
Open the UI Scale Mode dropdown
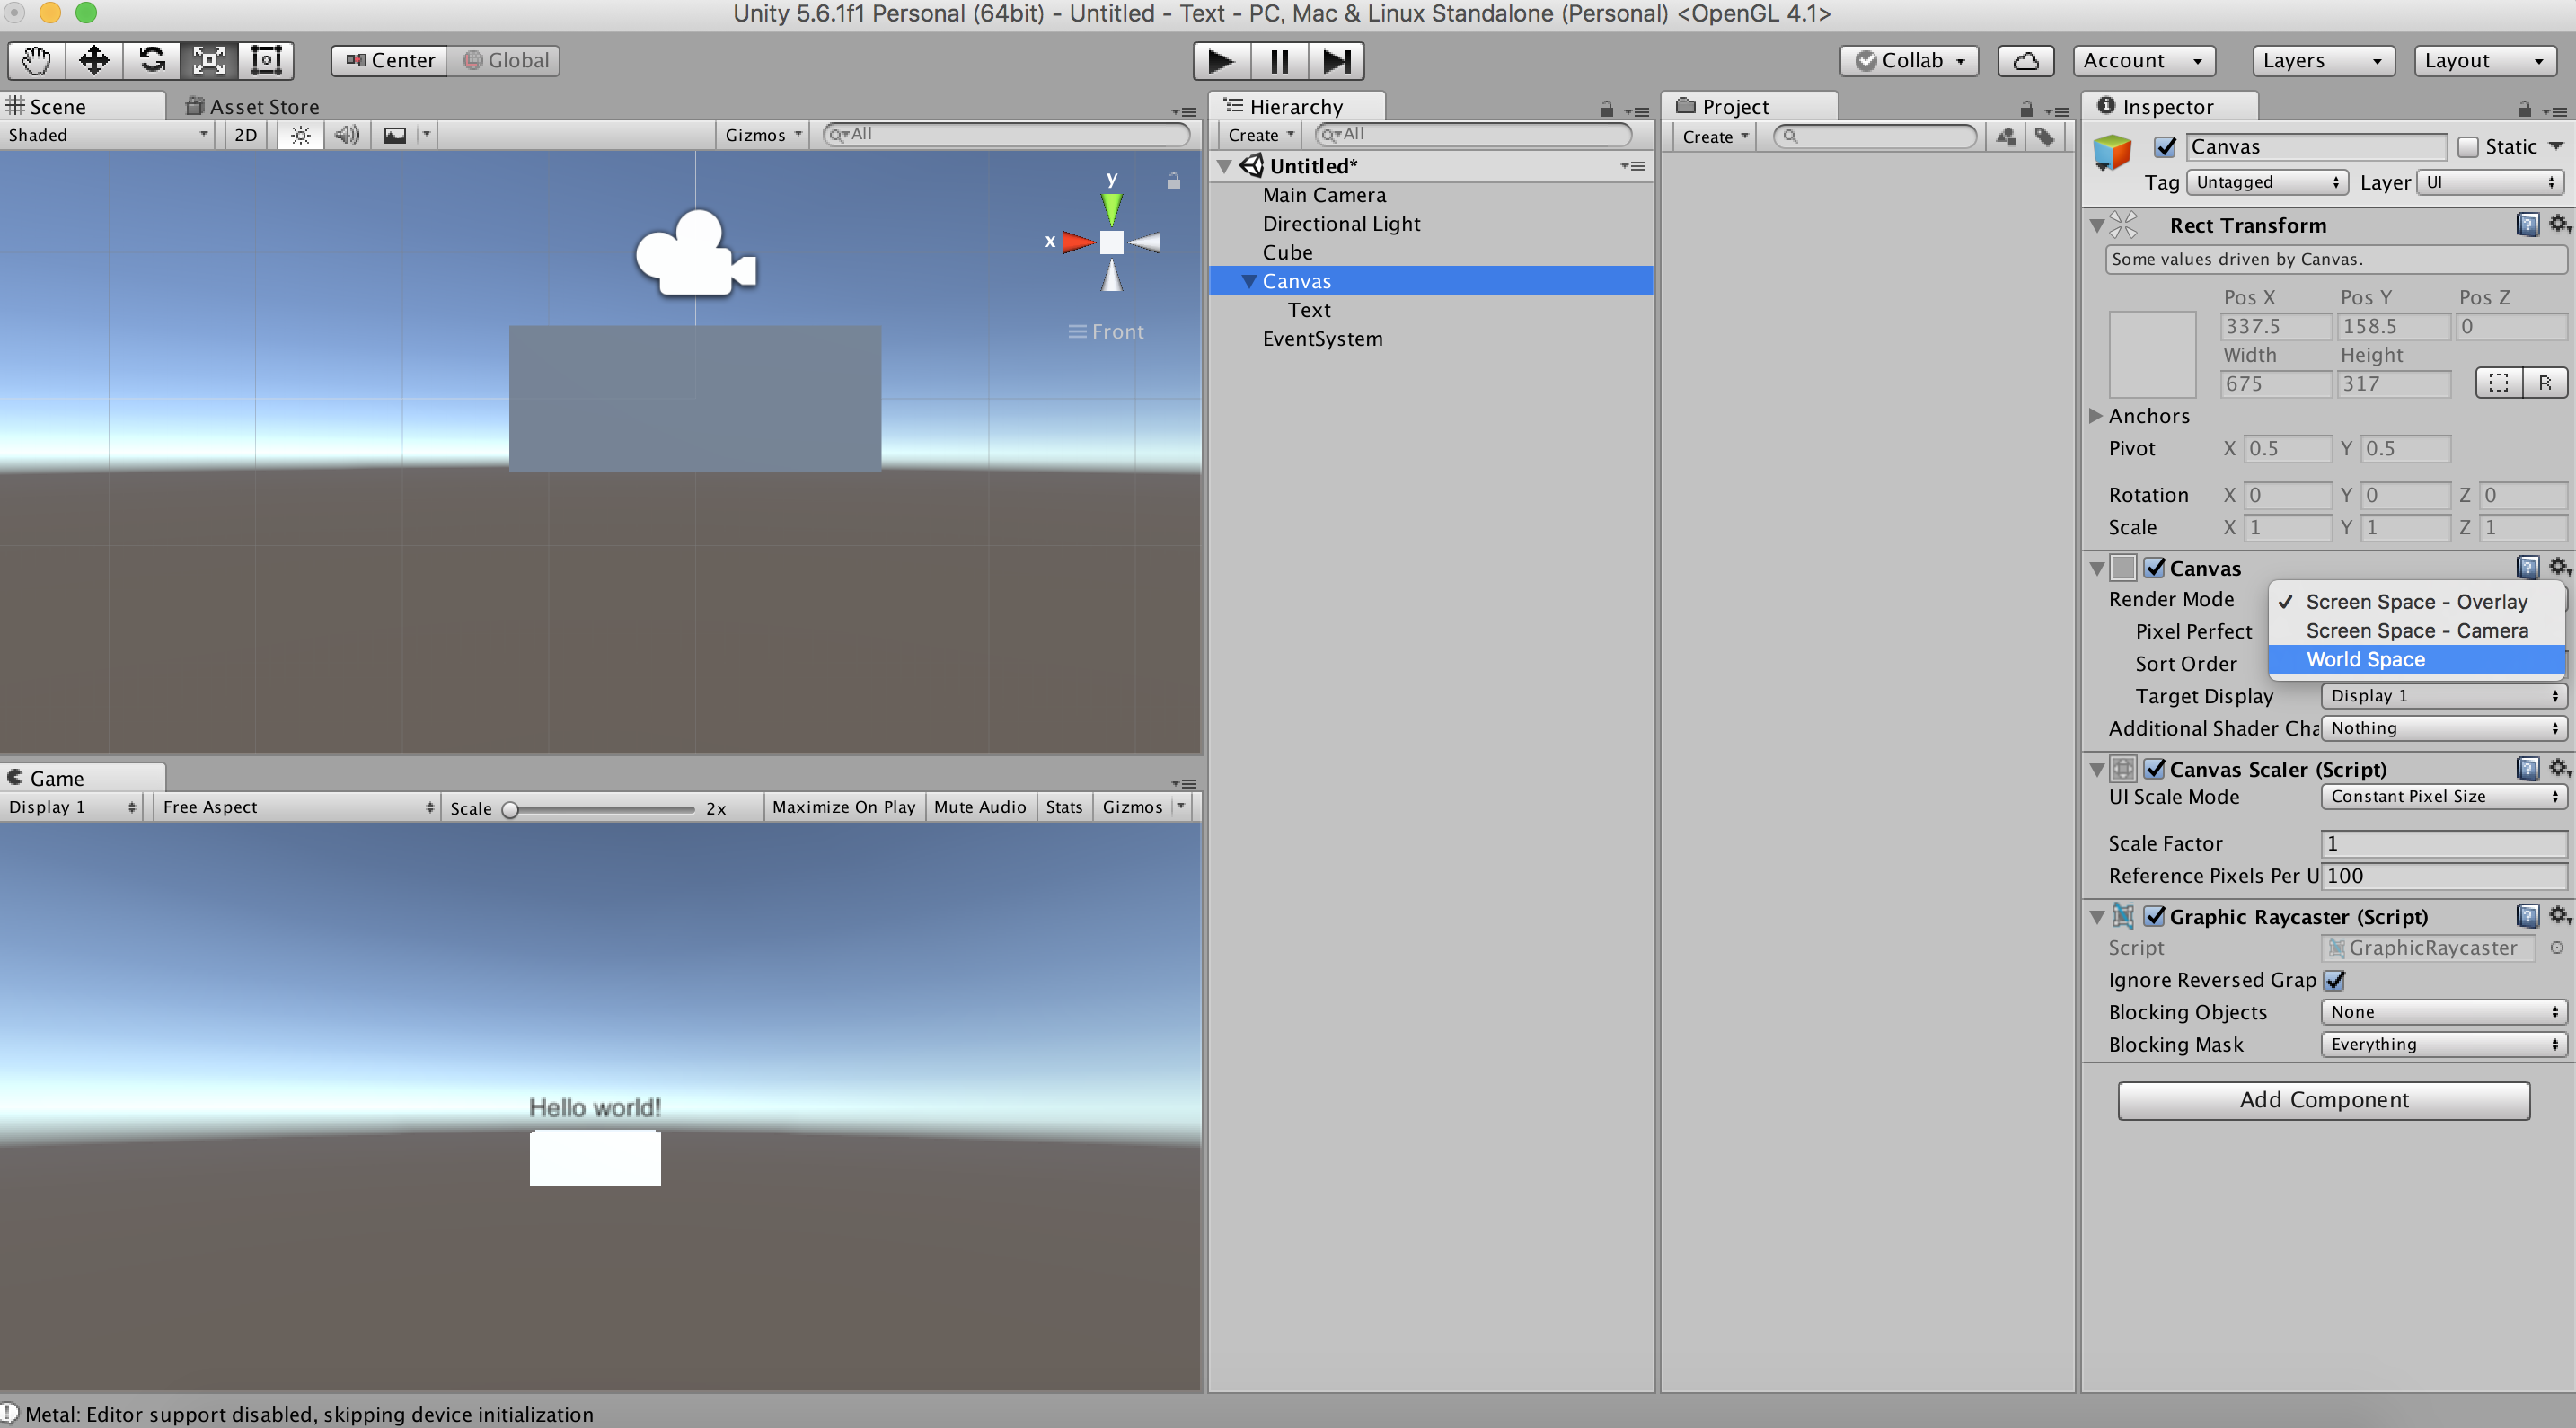tap(2443, 797)
